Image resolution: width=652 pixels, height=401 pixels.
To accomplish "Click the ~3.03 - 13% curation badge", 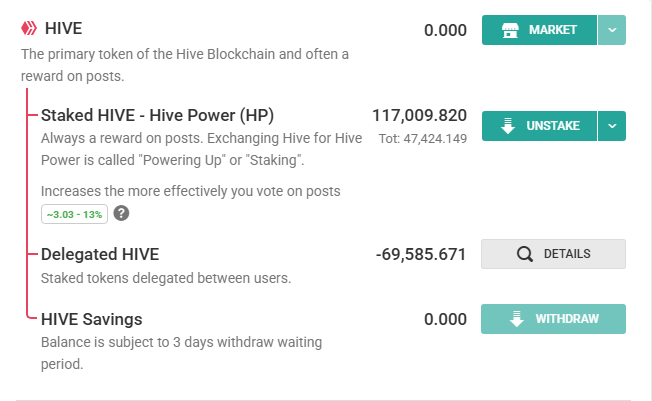I will click(x=74, y=214).
